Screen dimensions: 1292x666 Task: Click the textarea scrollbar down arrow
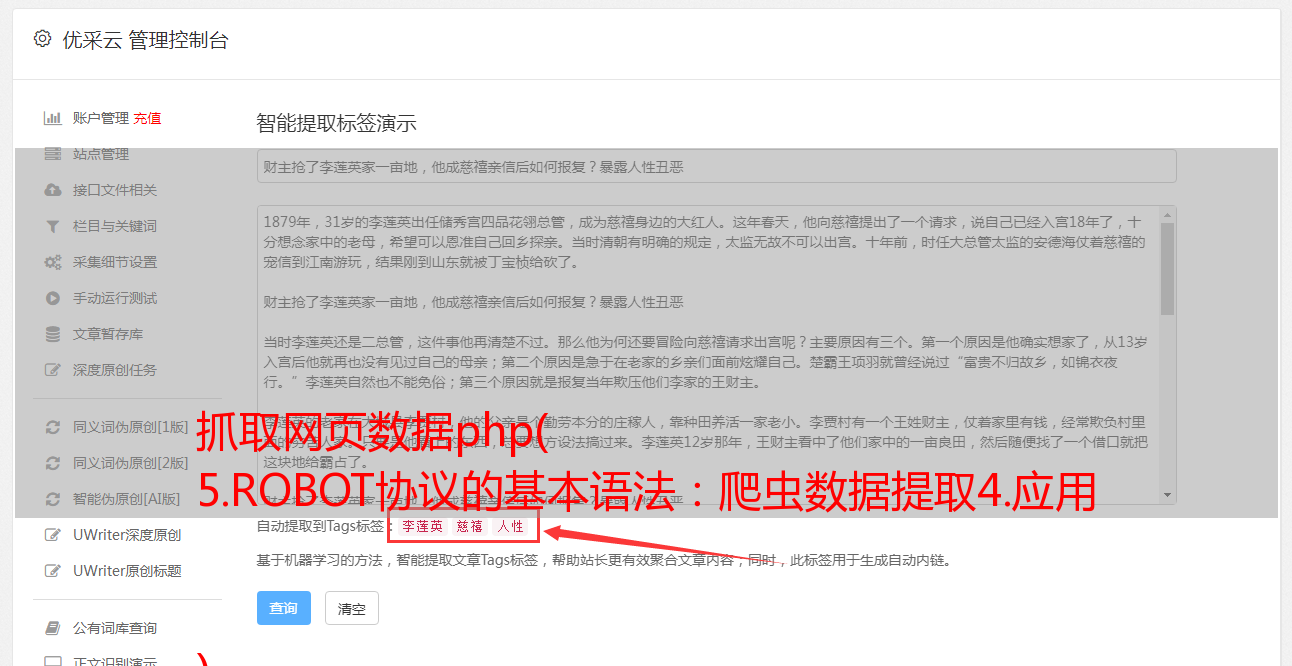tap(1168, 496)
